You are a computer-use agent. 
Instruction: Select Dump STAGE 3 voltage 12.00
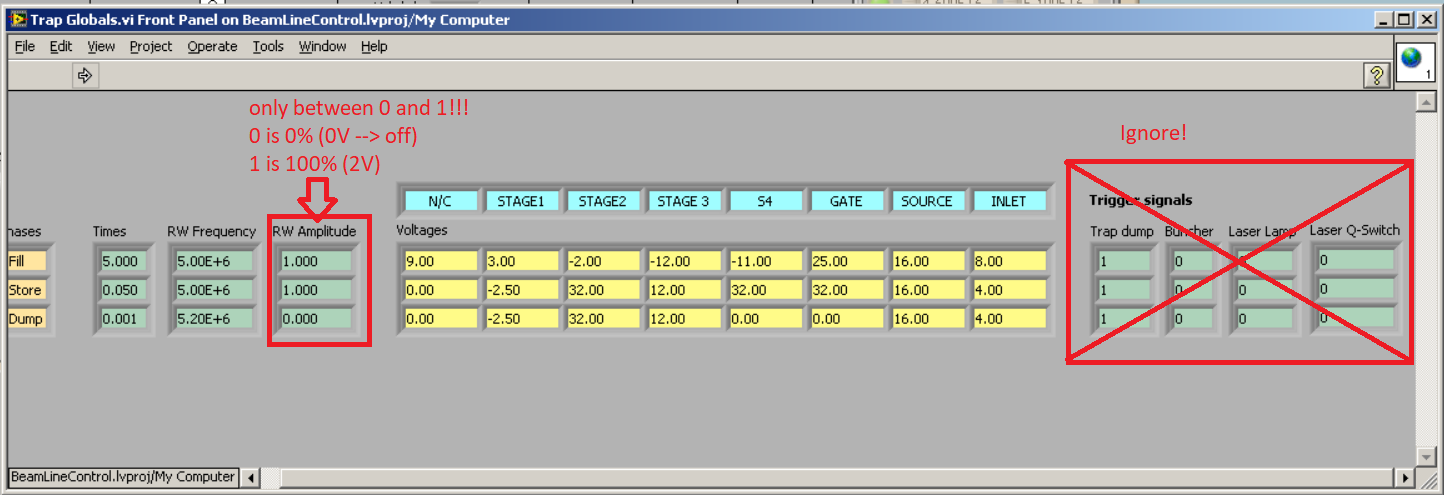click(683, 319)
